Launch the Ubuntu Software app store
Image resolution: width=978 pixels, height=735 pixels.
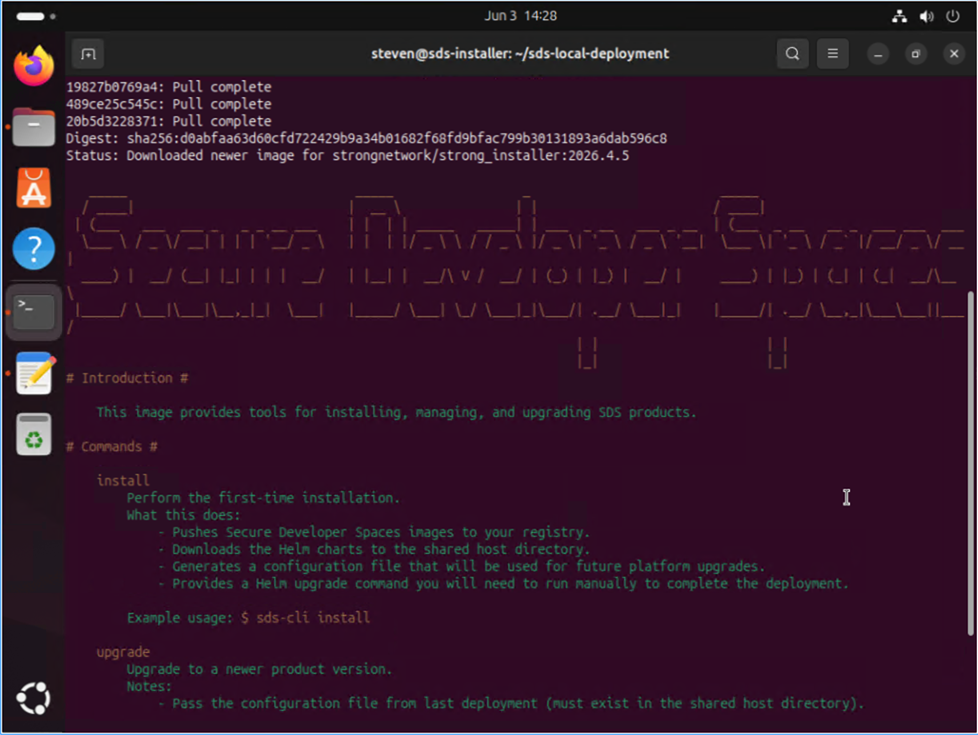(x=34, y=188)
